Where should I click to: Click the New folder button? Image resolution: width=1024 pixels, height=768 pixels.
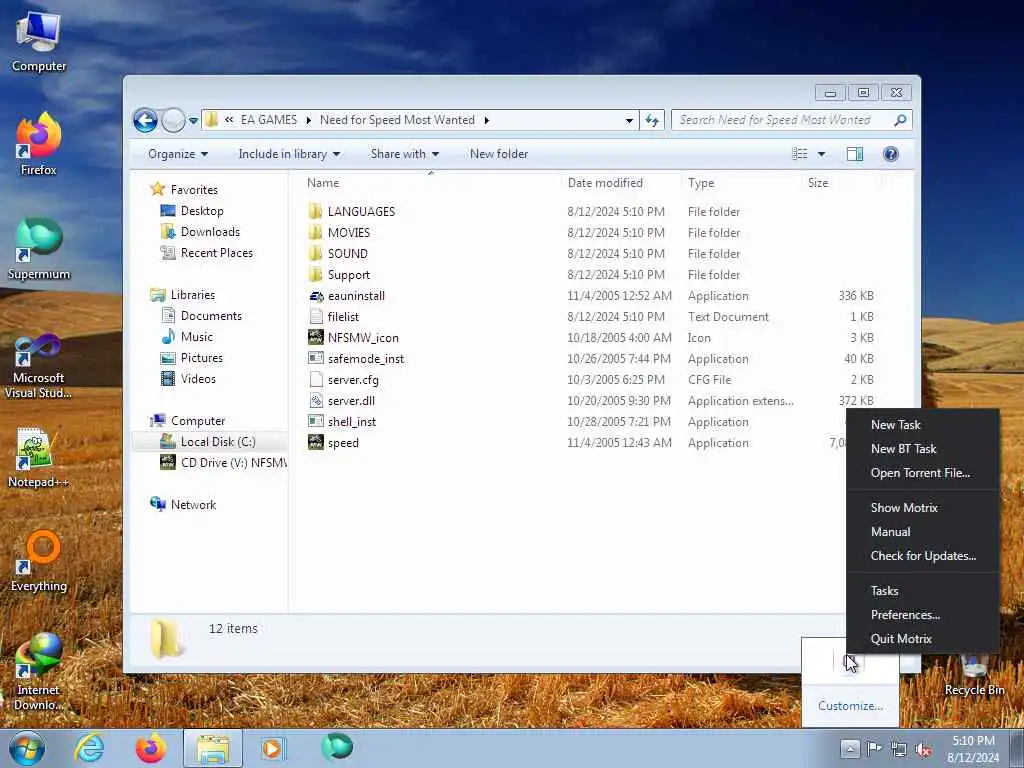pos(499,154)
